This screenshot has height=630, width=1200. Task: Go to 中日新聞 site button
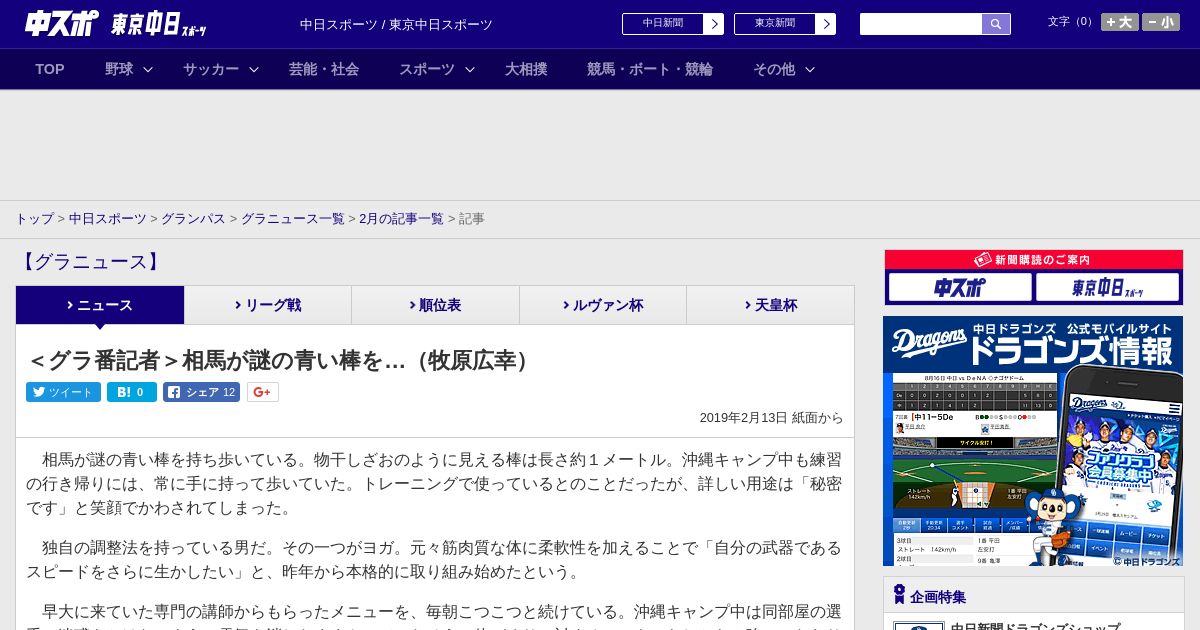click(663, 24)
